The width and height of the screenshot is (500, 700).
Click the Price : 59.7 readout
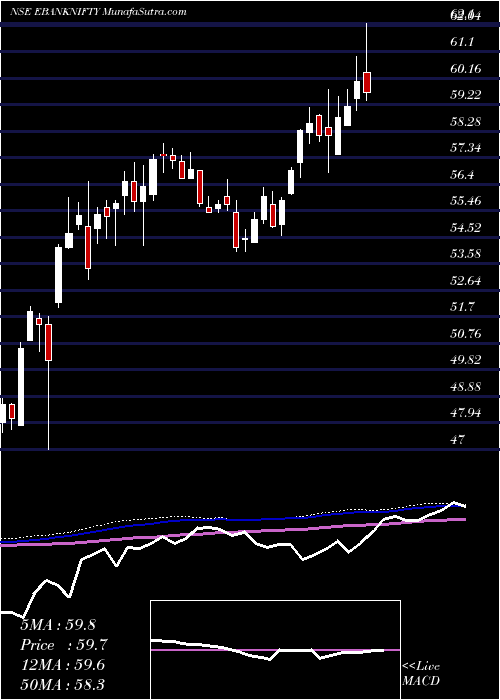[64, 645]
